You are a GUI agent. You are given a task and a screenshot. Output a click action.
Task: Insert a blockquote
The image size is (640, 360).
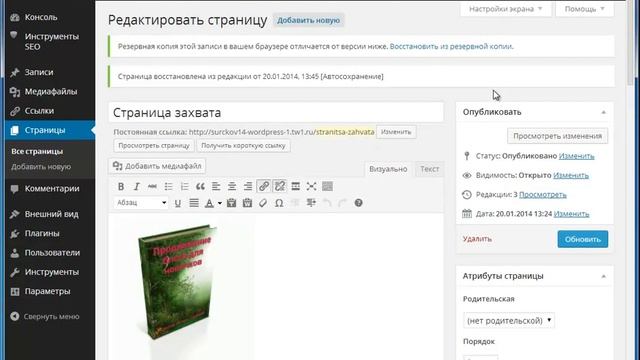pos(200,187)
